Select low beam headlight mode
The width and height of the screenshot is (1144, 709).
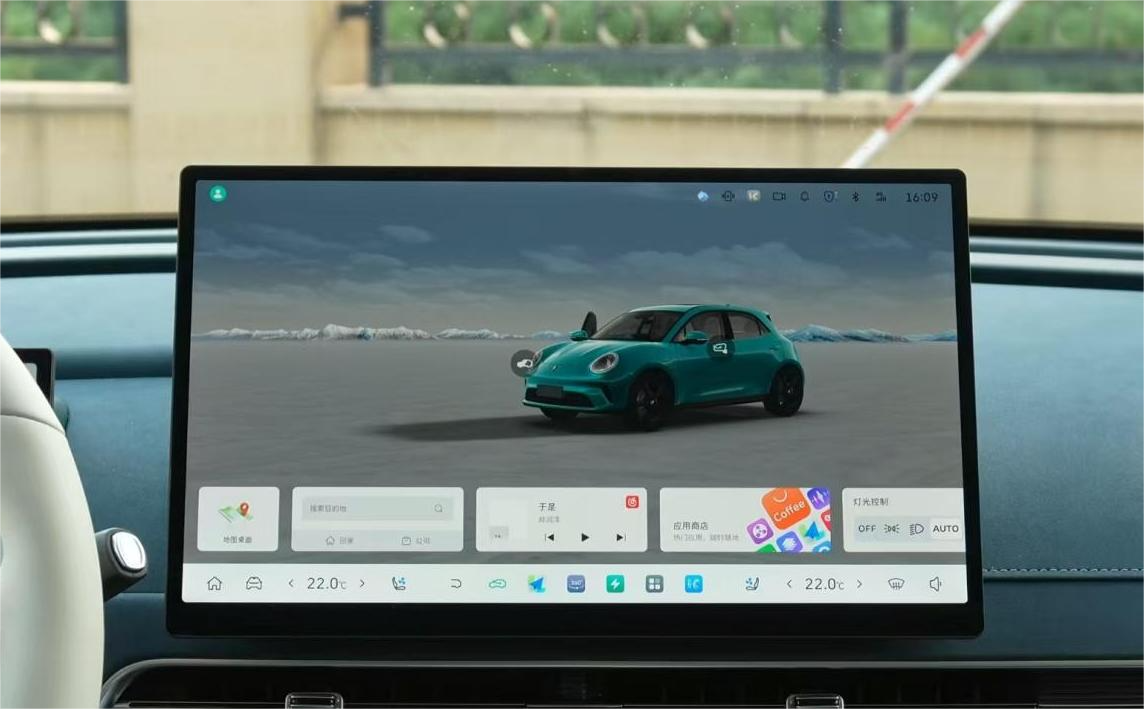916,529
